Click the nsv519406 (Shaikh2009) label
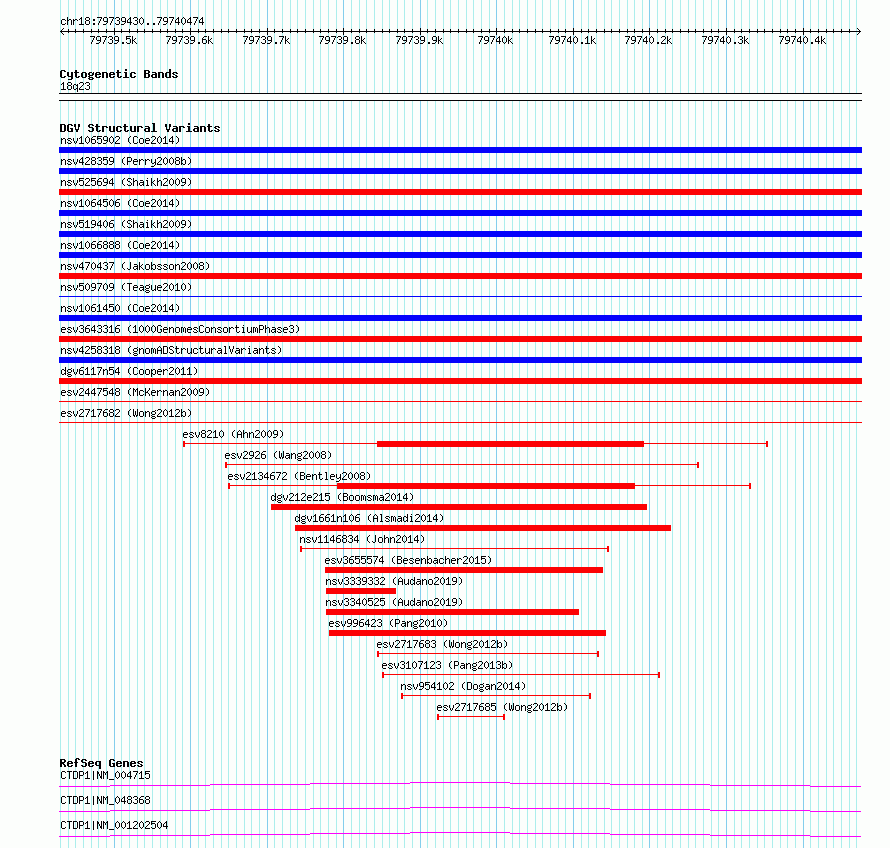 click(x=126, y=224)
